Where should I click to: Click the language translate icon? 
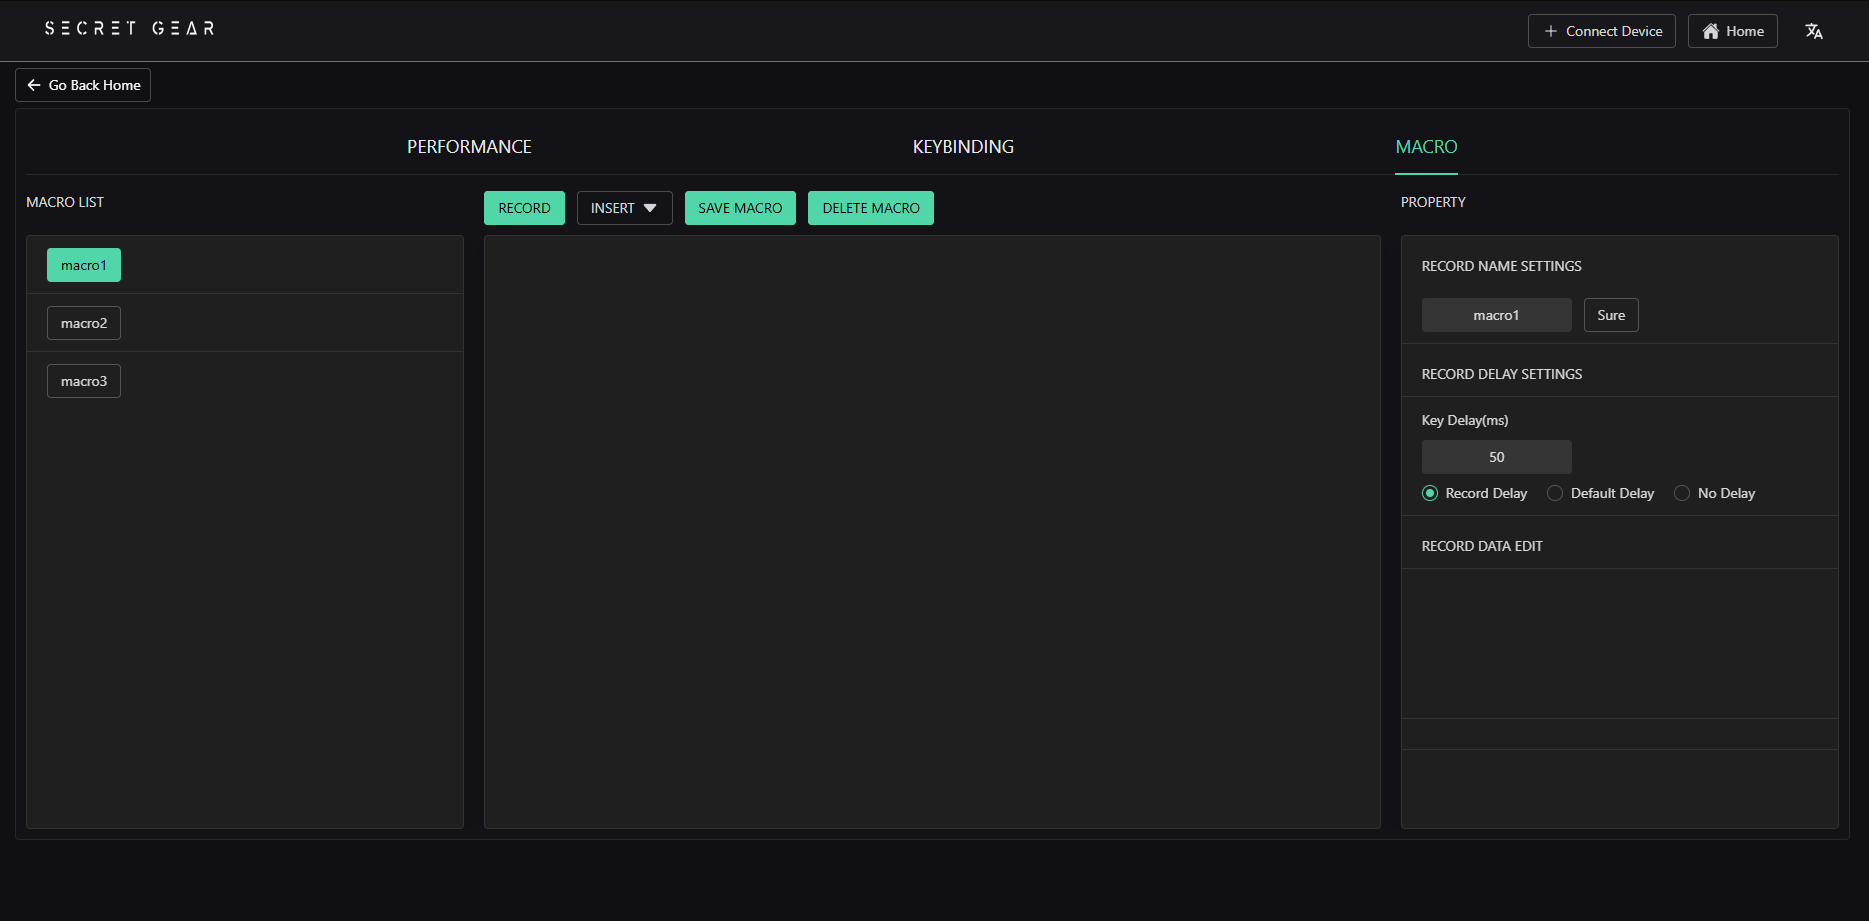click(x=1813, y=31)
